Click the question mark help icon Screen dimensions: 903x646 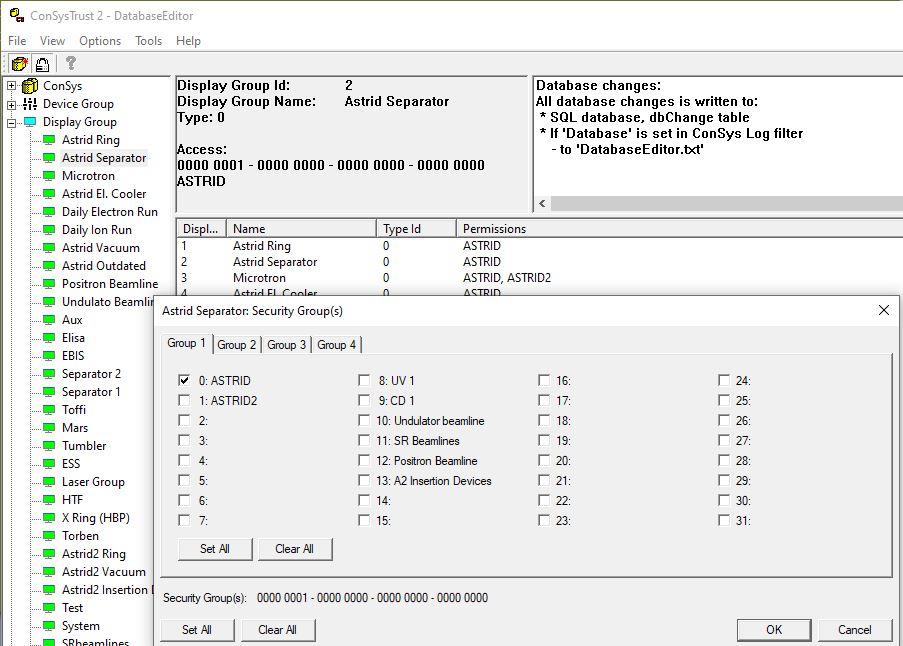[71, 63]
